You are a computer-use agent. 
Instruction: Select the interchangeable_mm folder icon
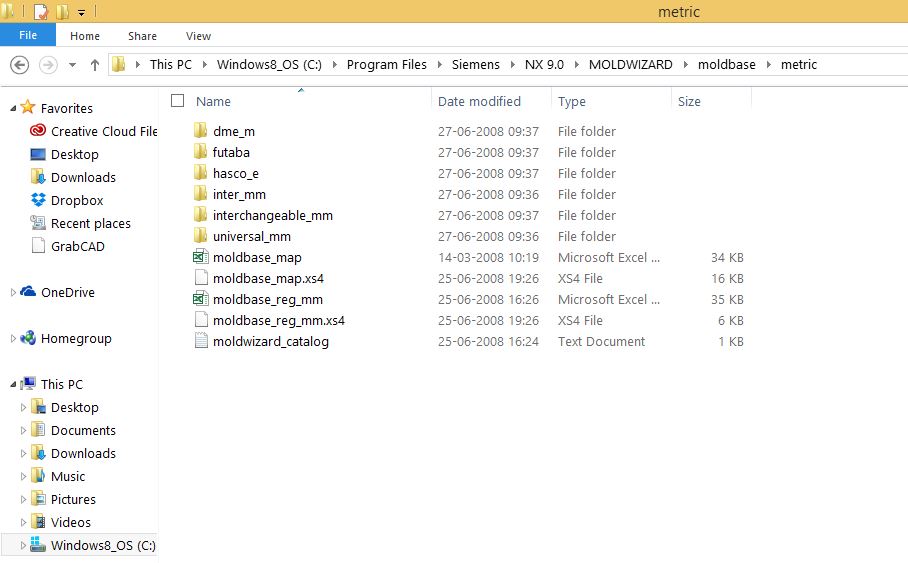pos(200,215)
